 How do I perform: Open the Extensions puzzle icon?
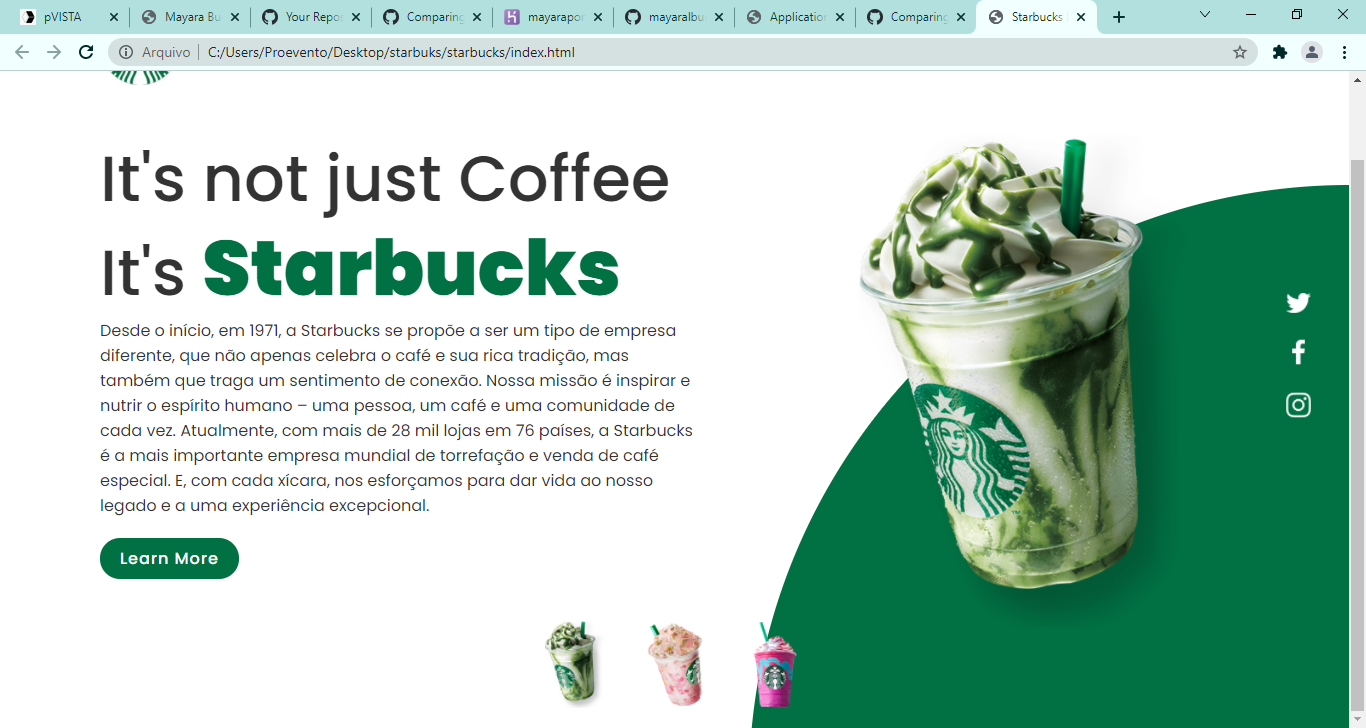click(1279, 52)
